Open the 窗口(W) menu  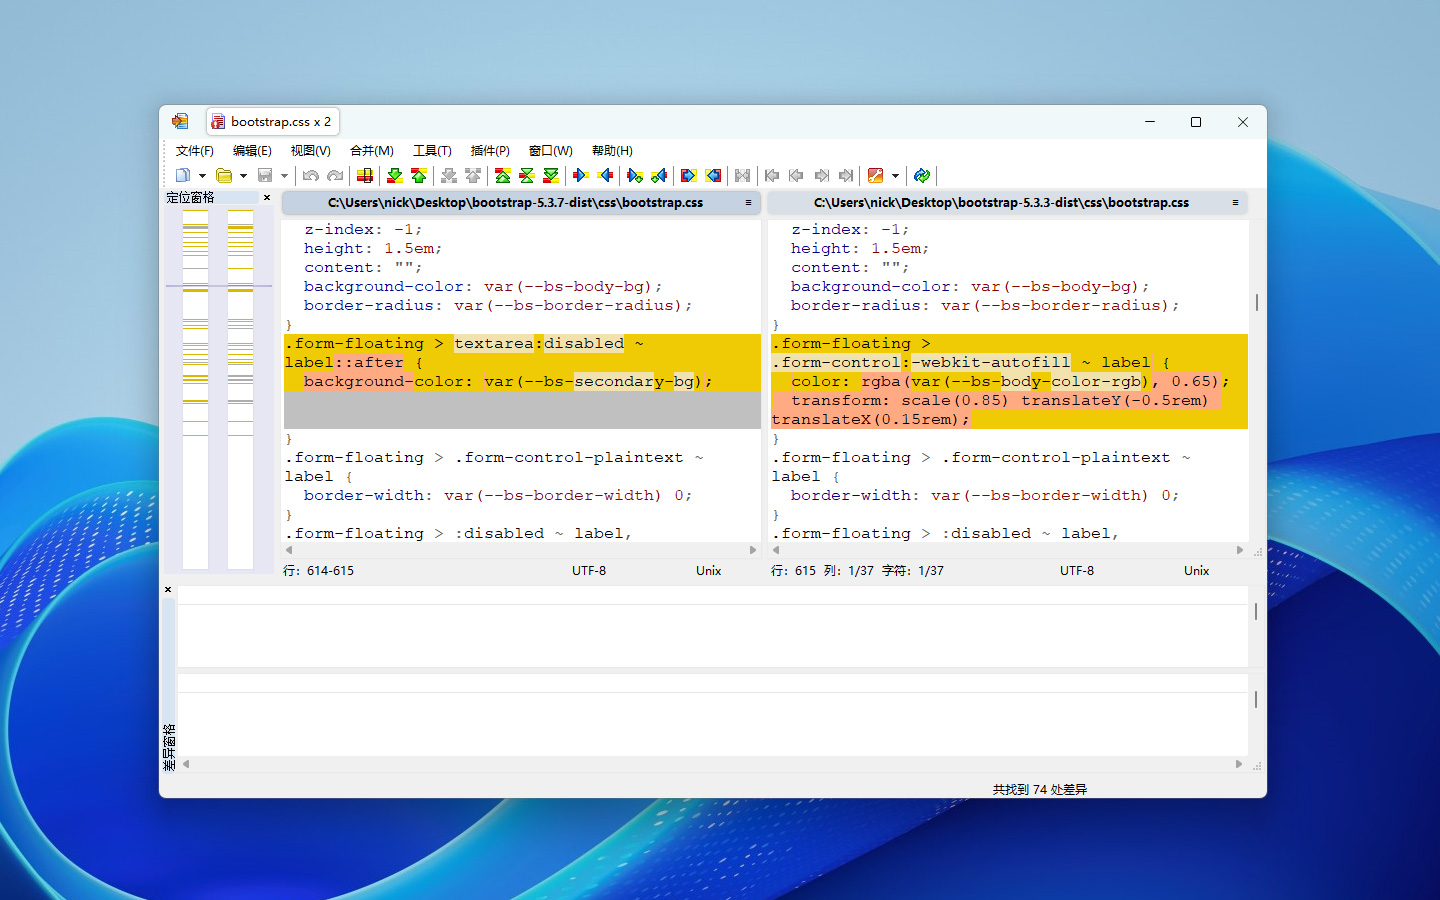point(551,151)
